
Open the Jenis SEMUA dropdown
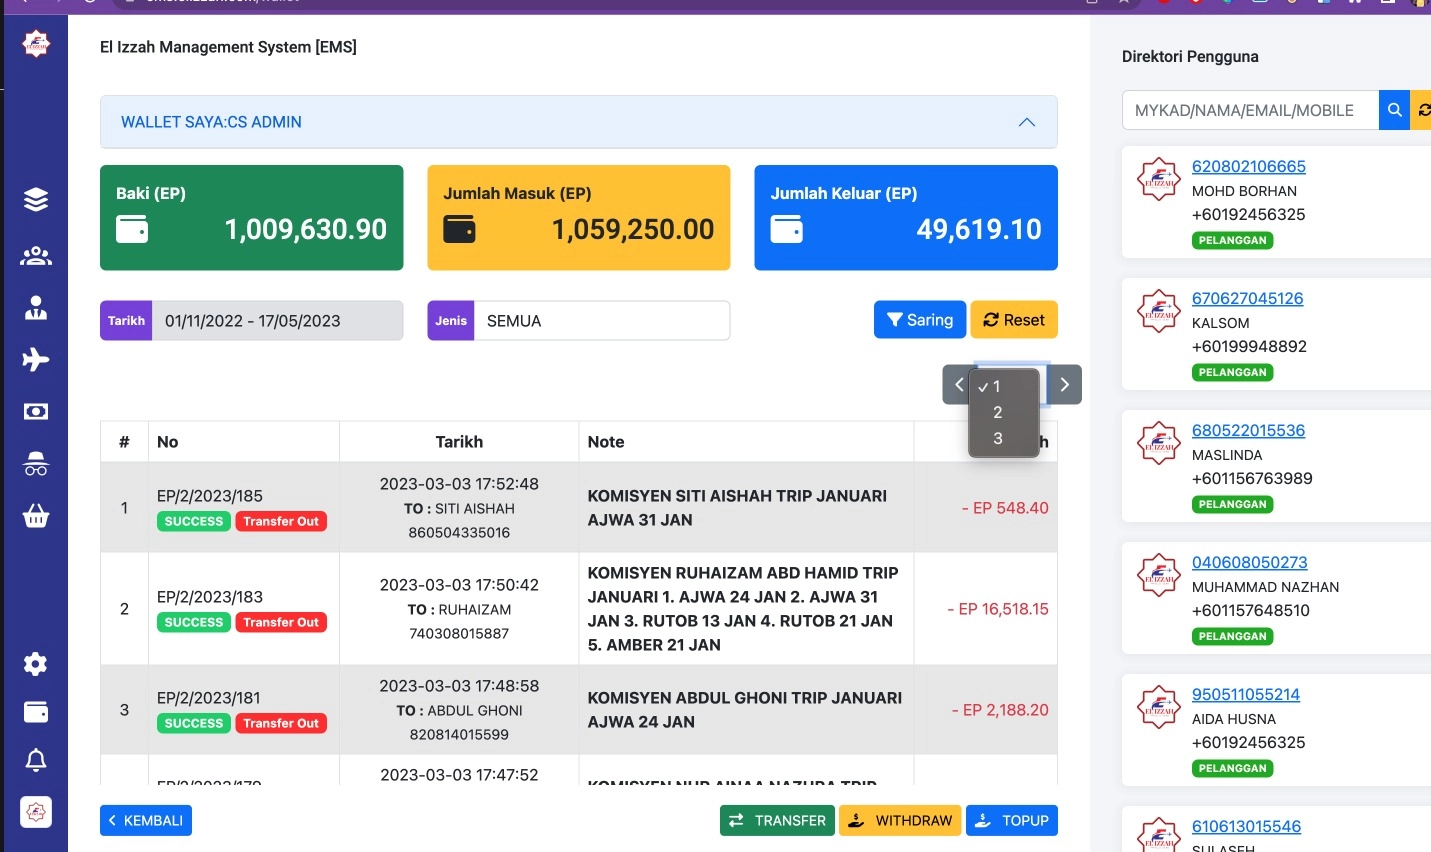pos(601,321)
